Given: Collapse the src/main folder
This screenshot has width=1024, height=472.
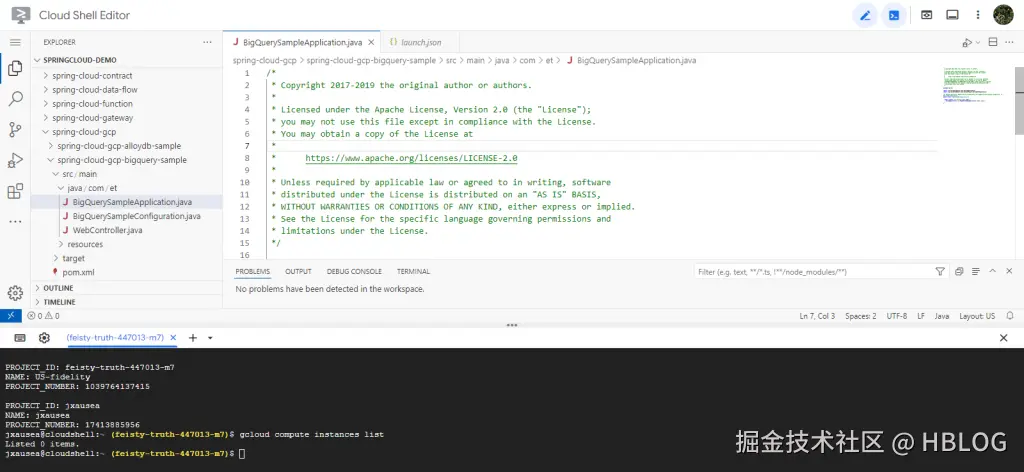Looking at the screenshot, I should [x=127, y=174].
